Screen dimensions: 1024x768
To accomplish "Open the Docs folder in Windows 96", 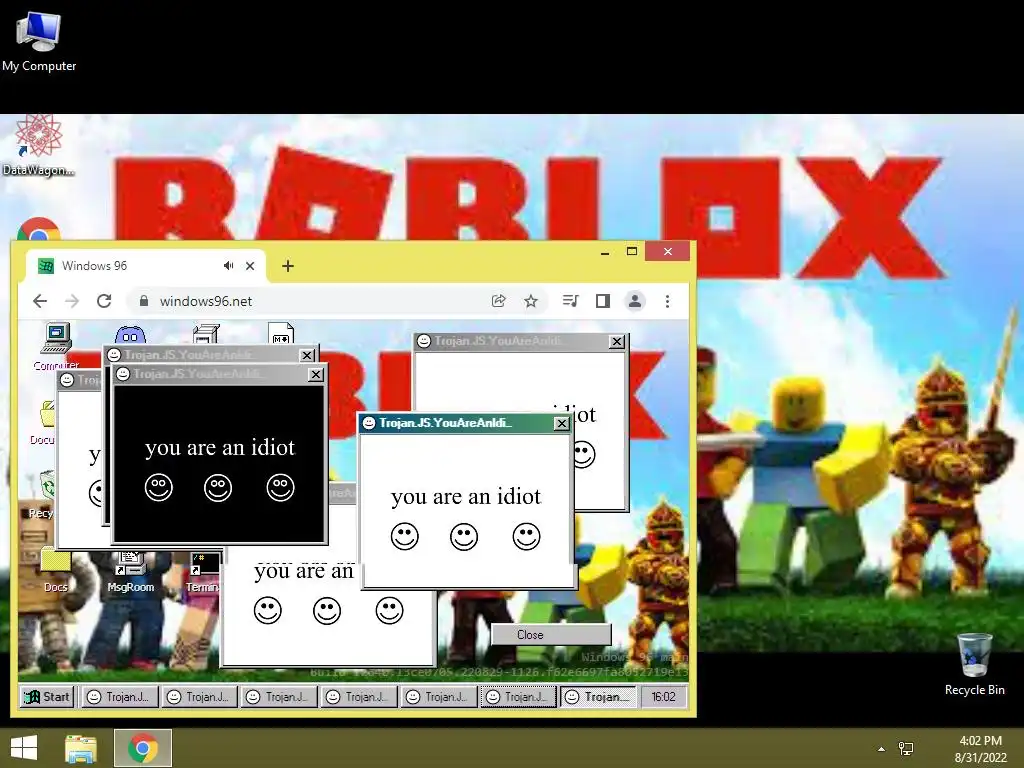I will [x=56, y=571].
